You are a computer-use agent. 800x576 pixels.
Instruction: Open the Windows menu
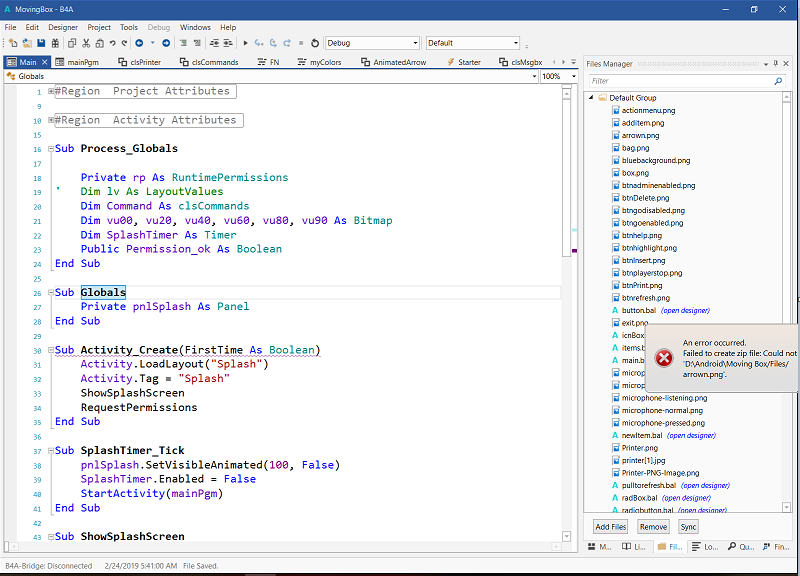(195, 28)
